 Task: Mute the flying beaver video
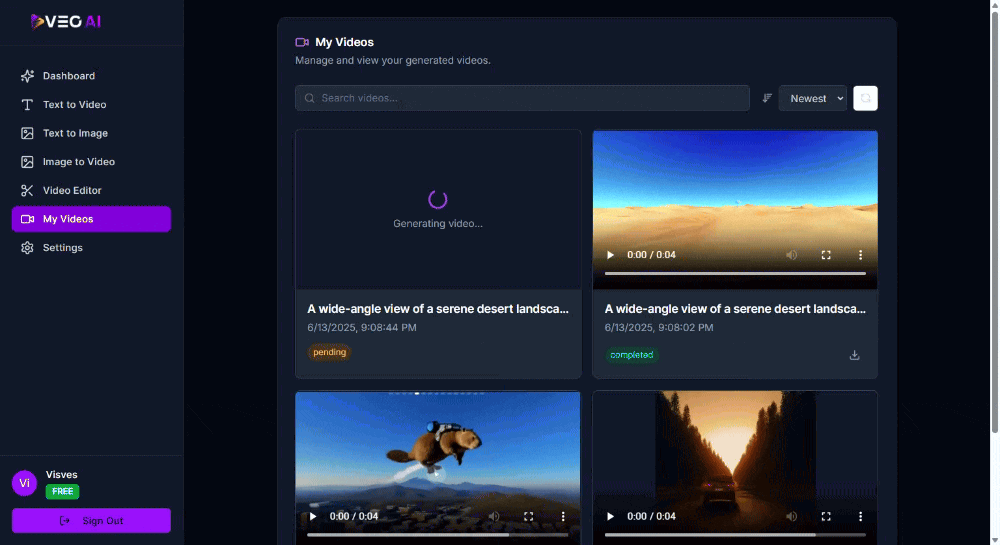point(494,516)
